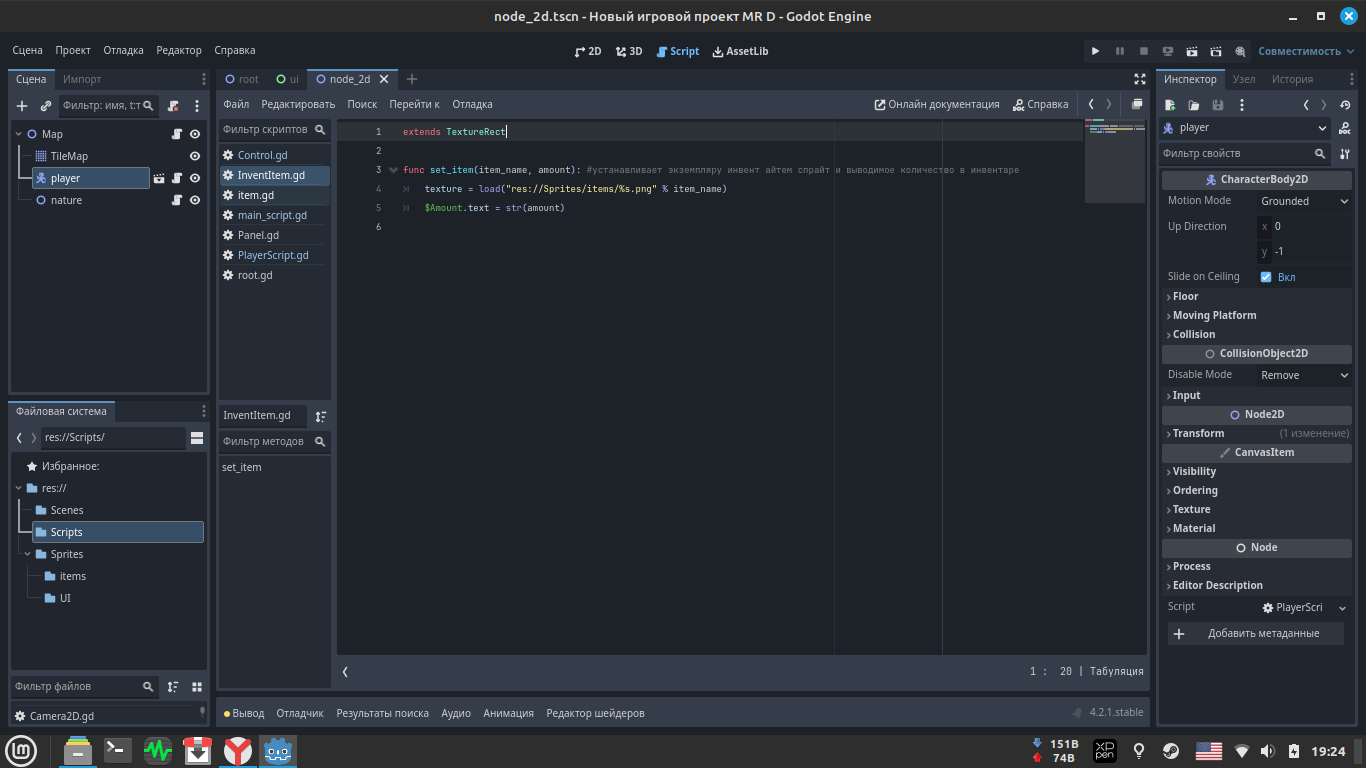Open Scene dock three-dot options menu
Viewport: 1366px width, 768px height.
point(204,79)
